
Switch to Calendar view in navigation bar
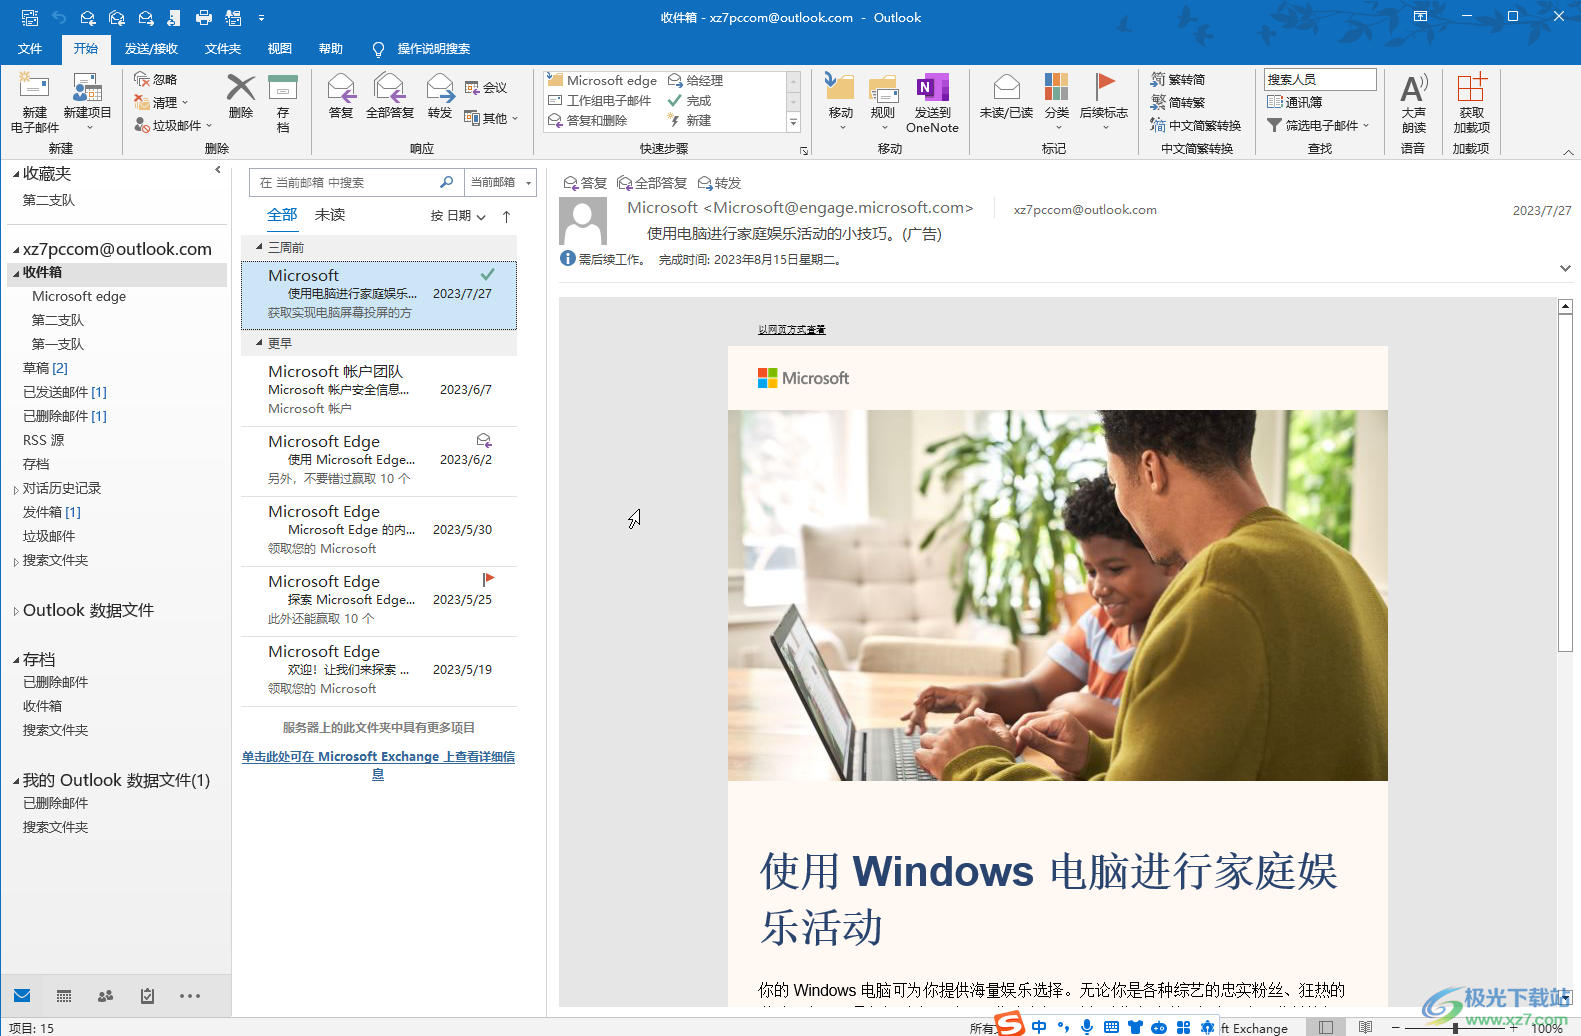64,996
